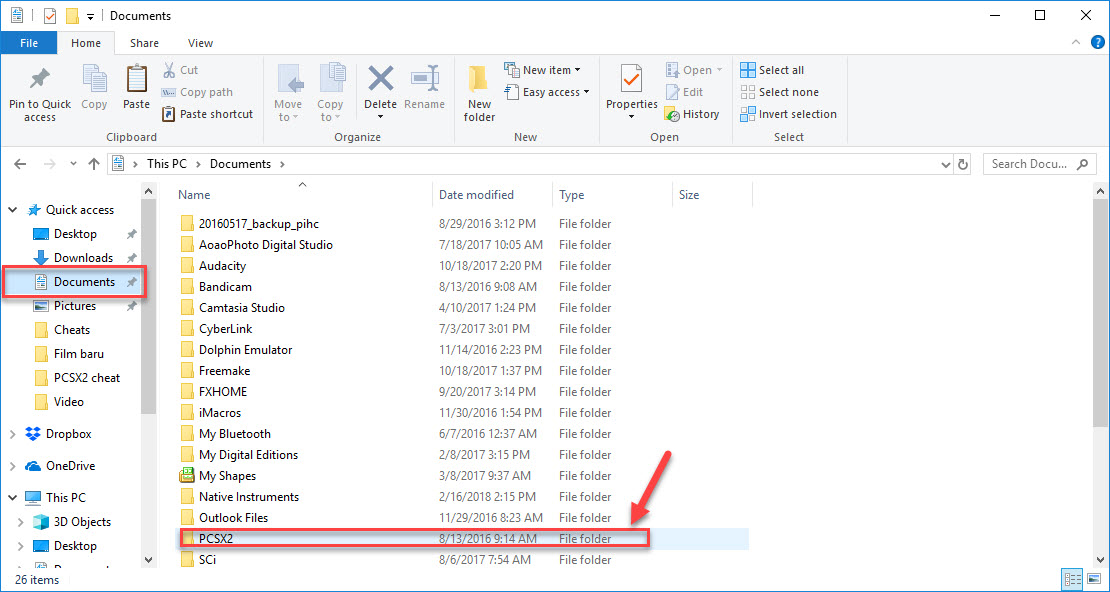
Task: Click Select all in the ribbon
Action: [x=772, y=70]
